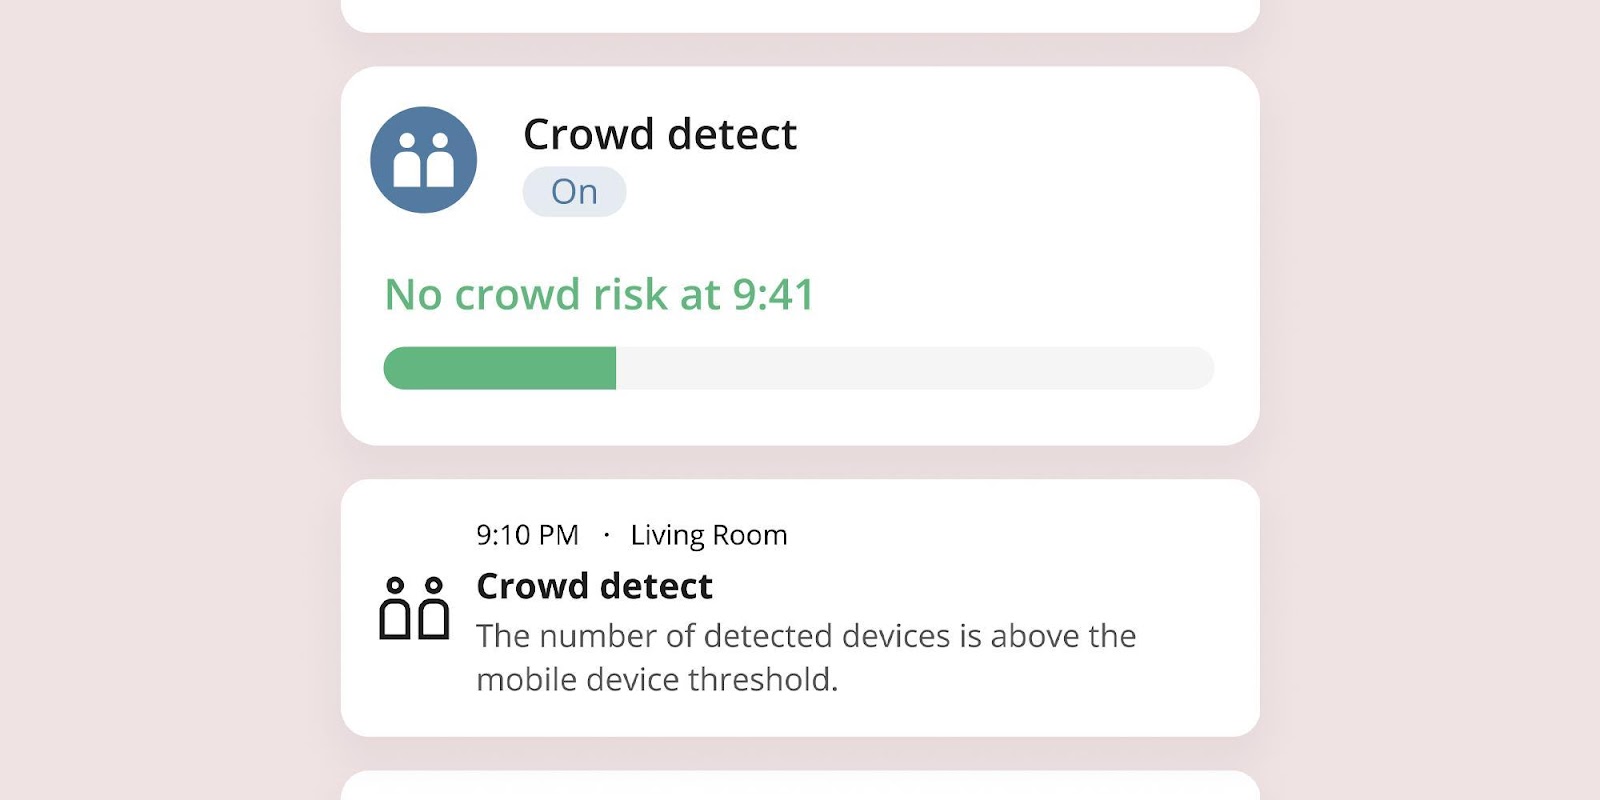Screen dimensions: 1600x800
Task: Open the bold "Crowd detect" notification title
Action: [594, 586]
